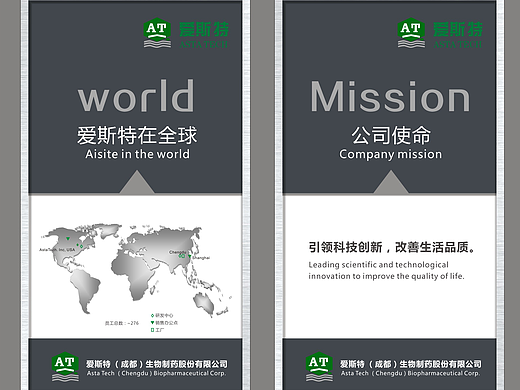Click the triangle legend icon for 销售办公点
Image resolution: width=520 pixels, height=390 pixels.
(152, 323)
